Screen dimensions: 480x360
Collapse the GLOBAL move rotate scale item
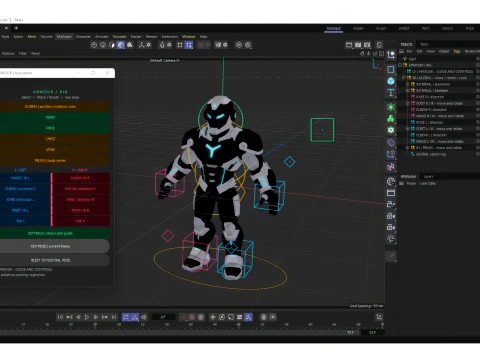pyautogui.click(x=404, y=78)
